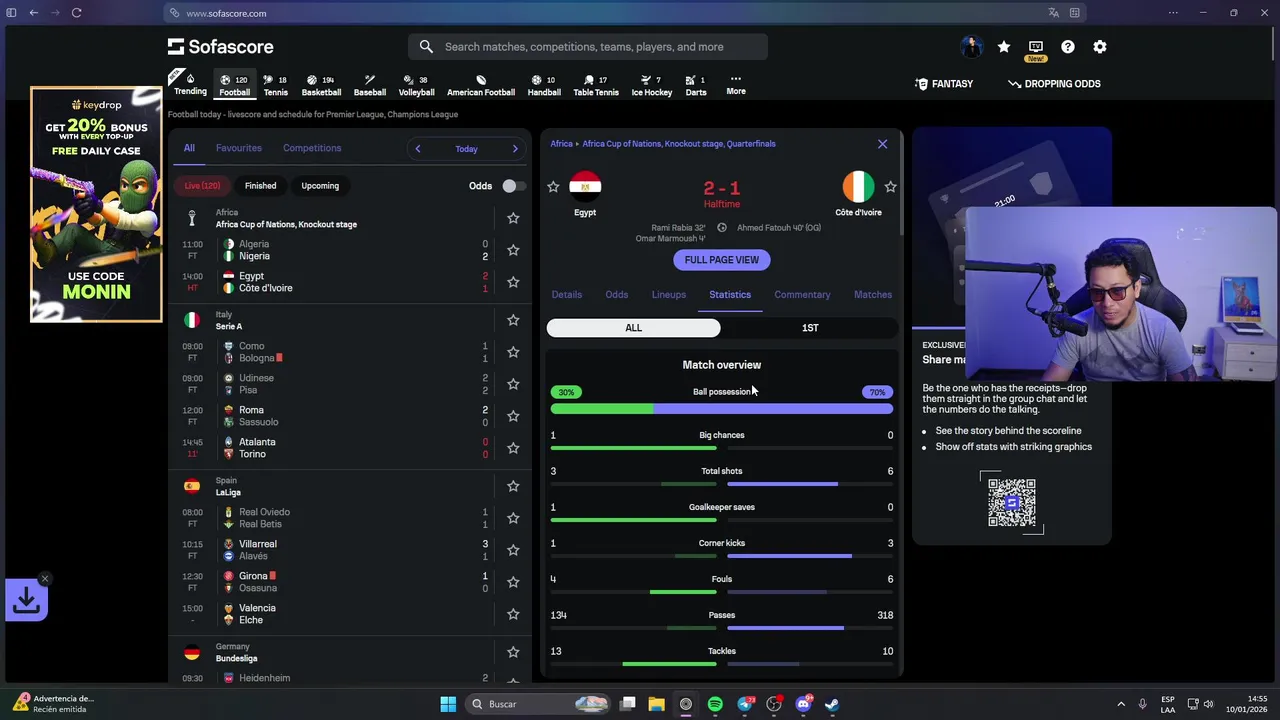Image resolution: width=1280 pixels, height=720 pixels.
Task: Open the Sofascore favourites star in header
Action: coord(1004,47)
